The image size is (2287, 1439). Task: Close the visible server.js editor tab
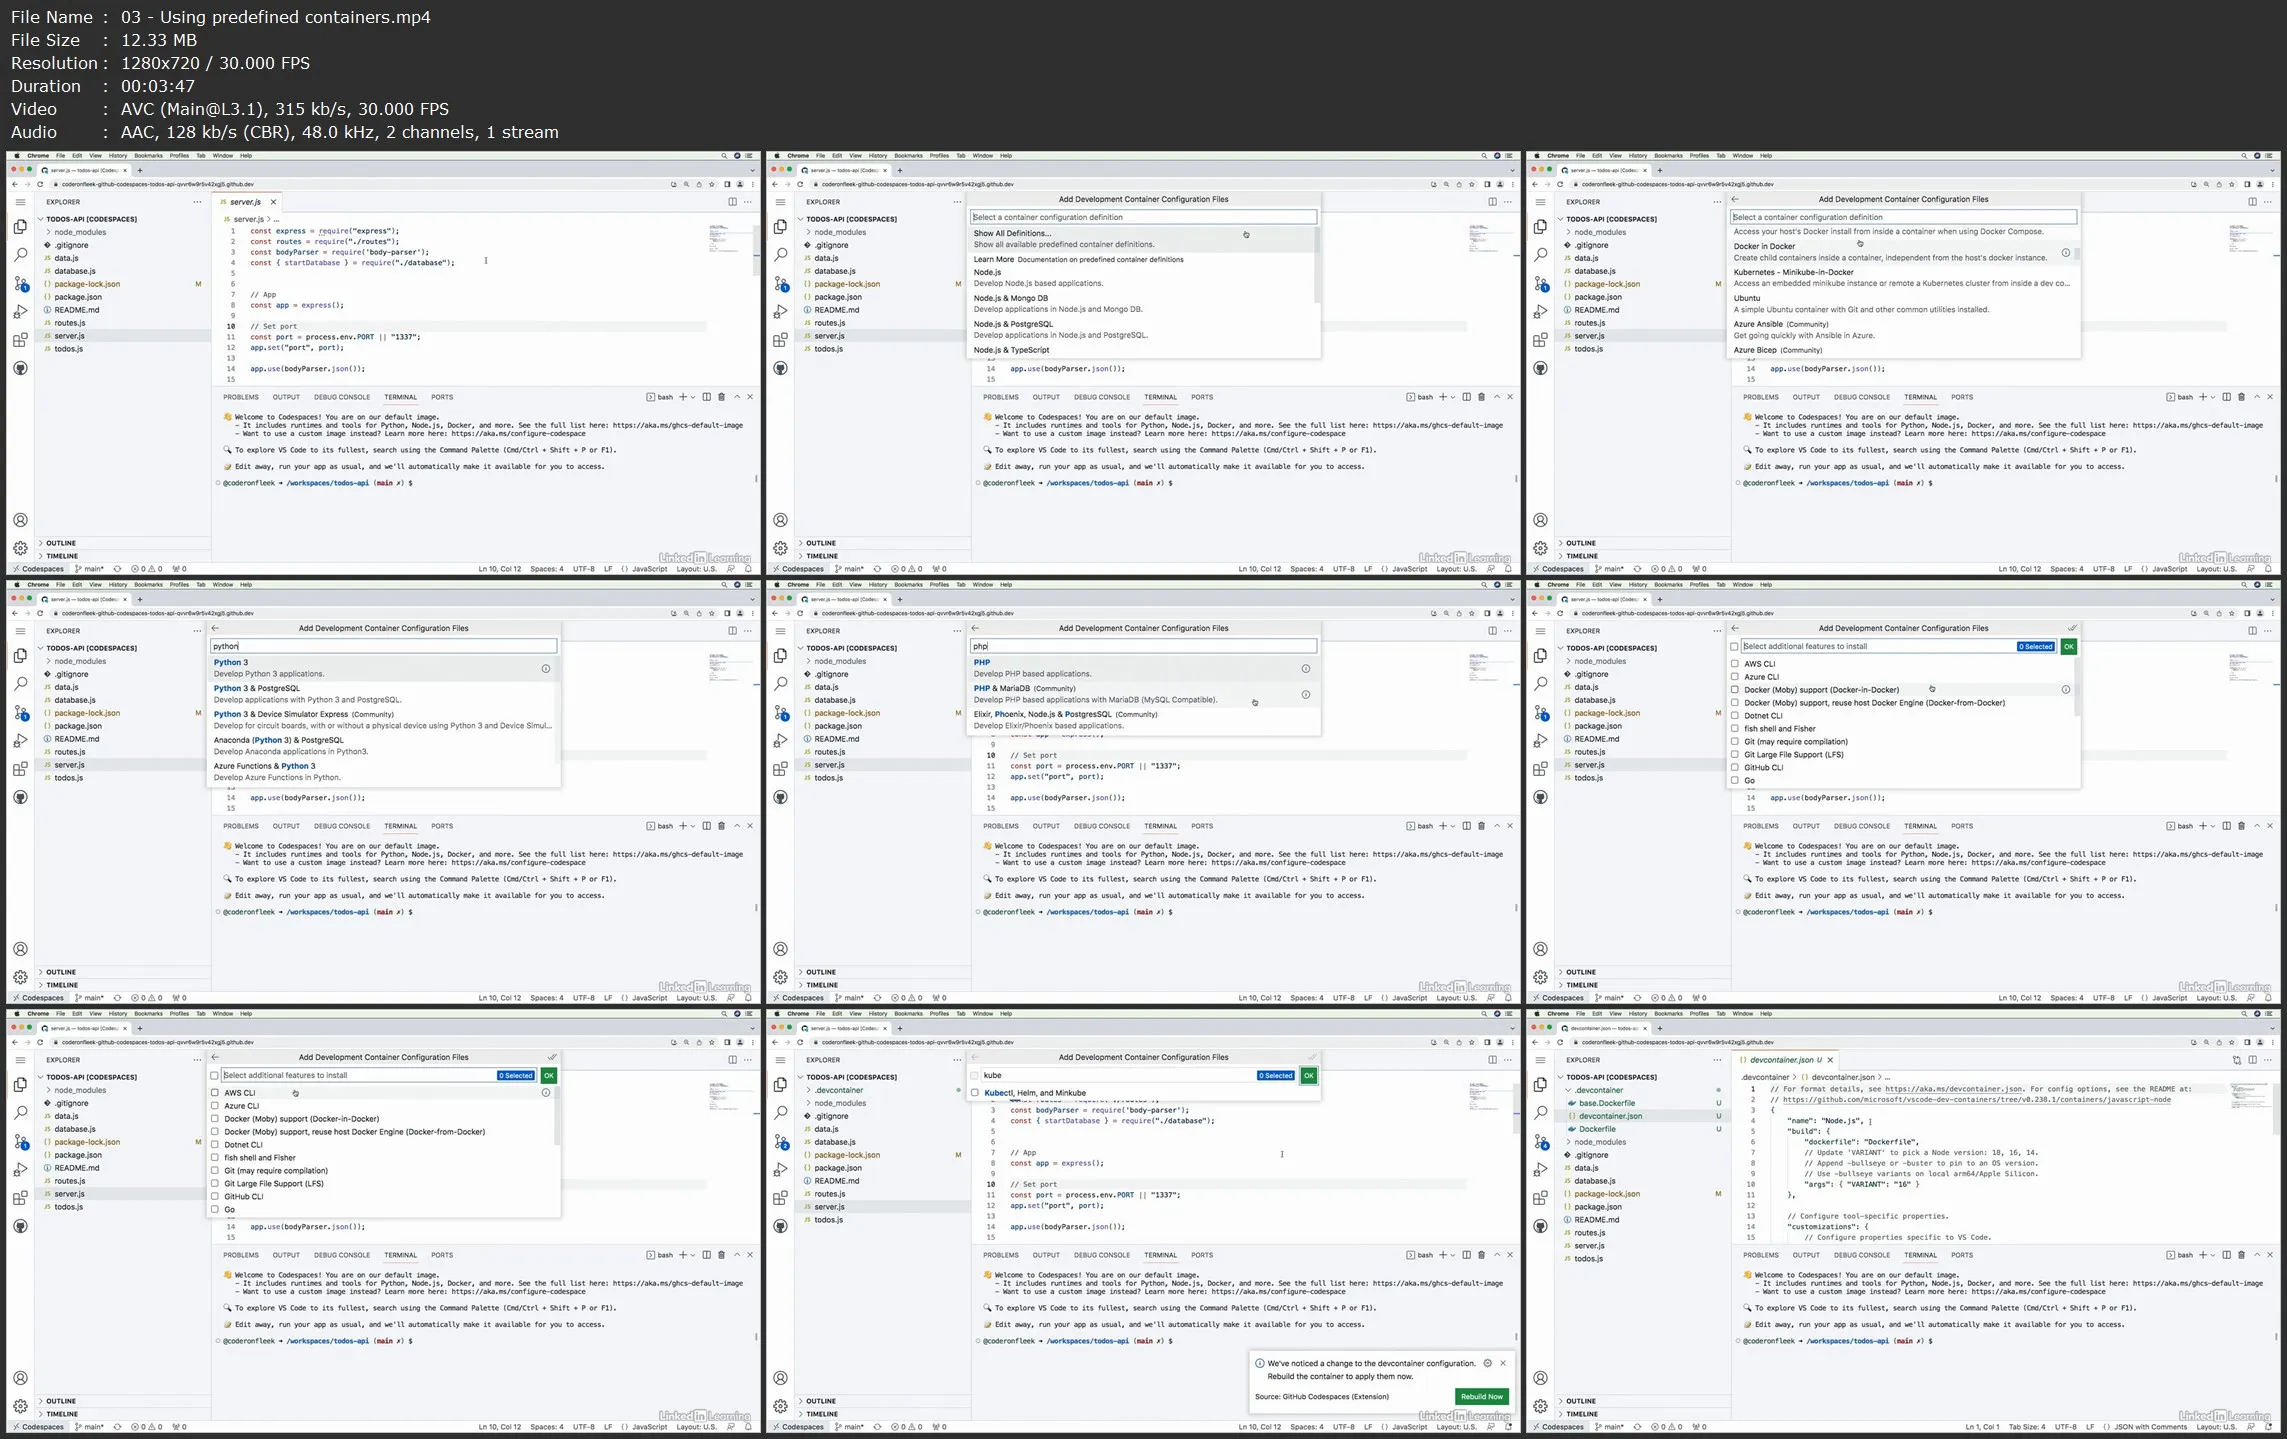point(273,202)
